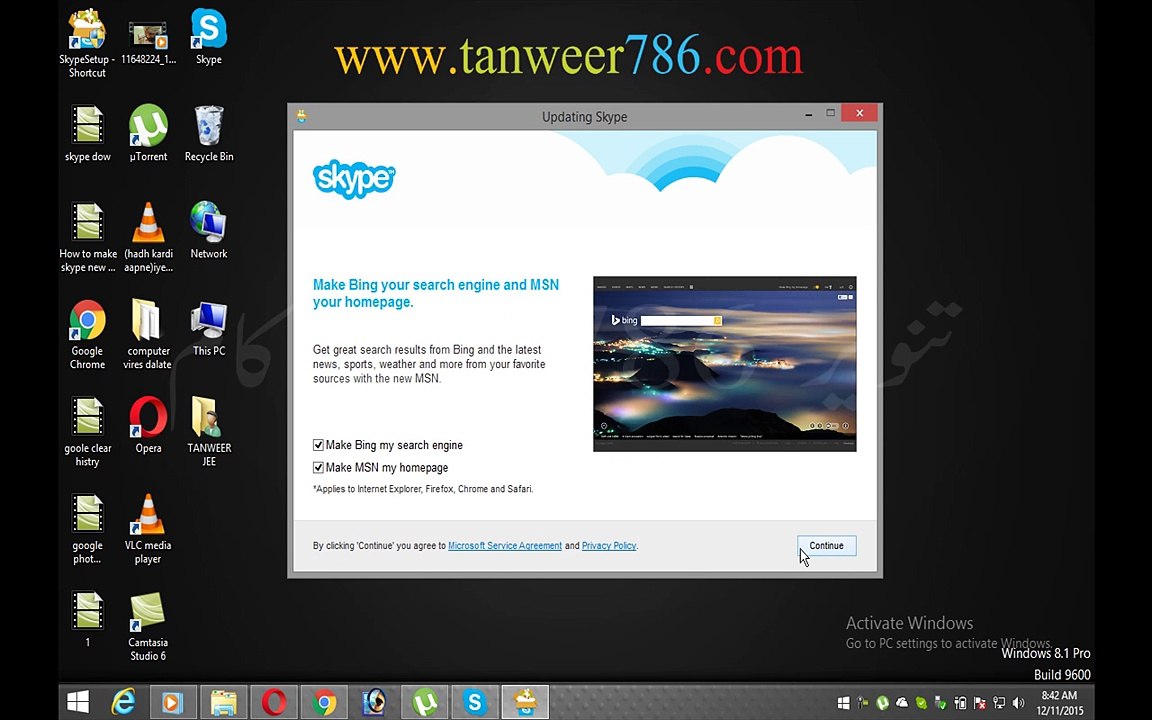Open the SkypeSetup Shortcut desktop icon

[x=87, y=41]
